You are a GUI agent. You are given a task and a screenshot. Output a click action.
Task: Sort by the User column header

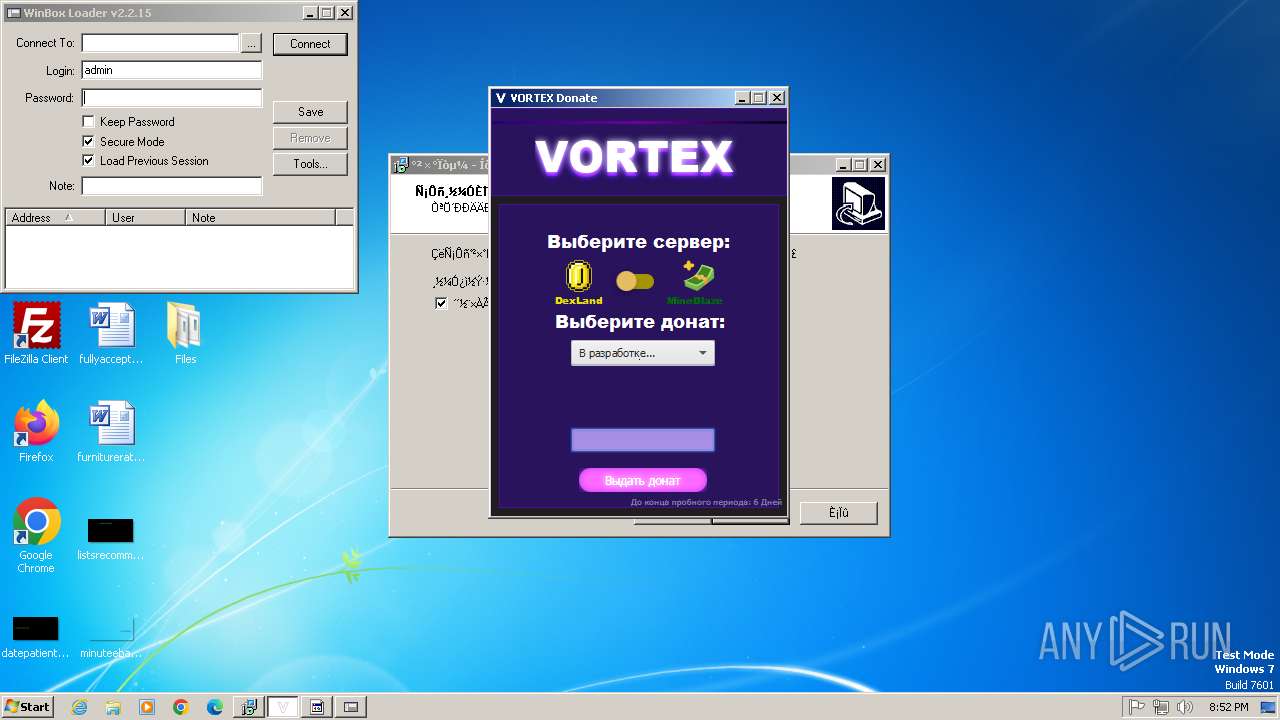[x=145, y=217]
